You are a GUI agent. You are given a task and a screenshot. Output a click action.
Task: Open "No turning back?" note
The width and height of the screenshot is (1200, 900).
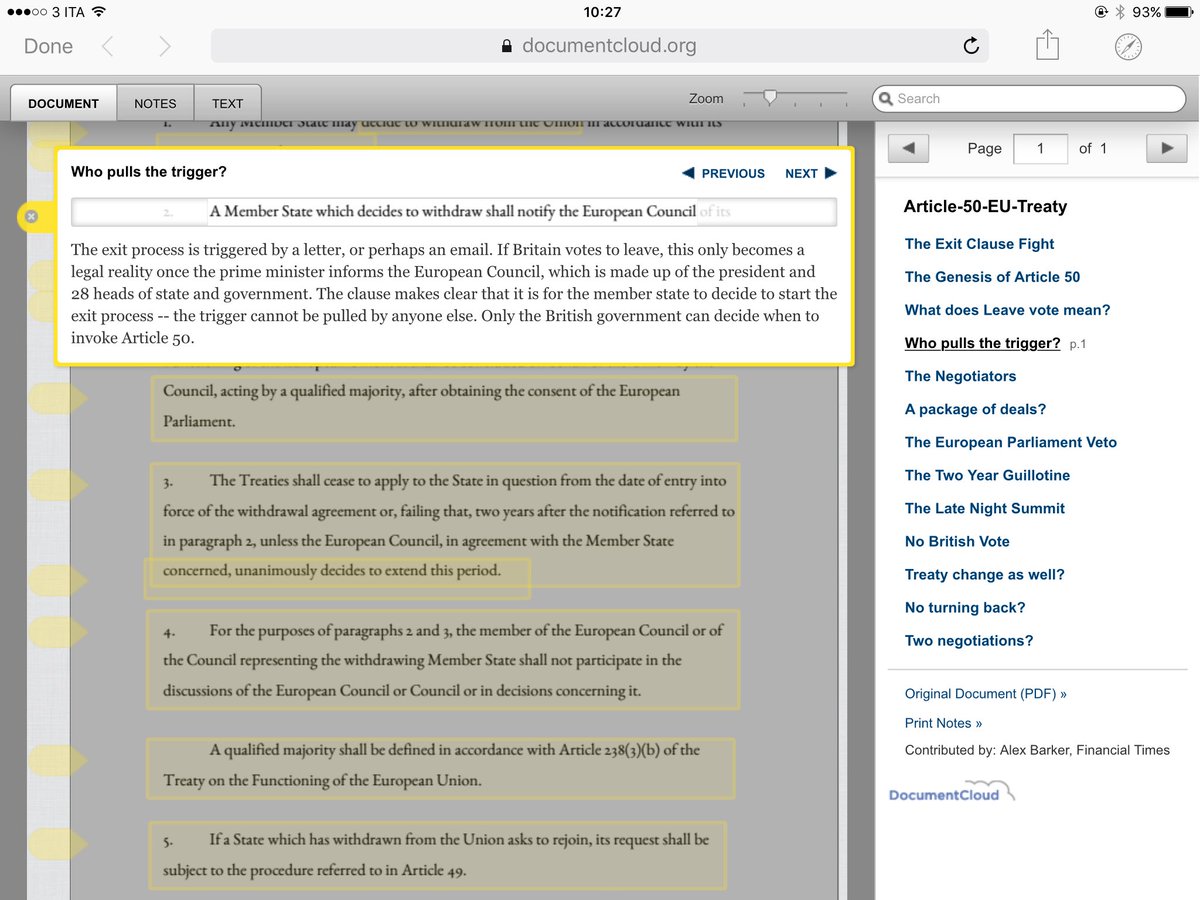pyautogui.click(x=965, y=607)
